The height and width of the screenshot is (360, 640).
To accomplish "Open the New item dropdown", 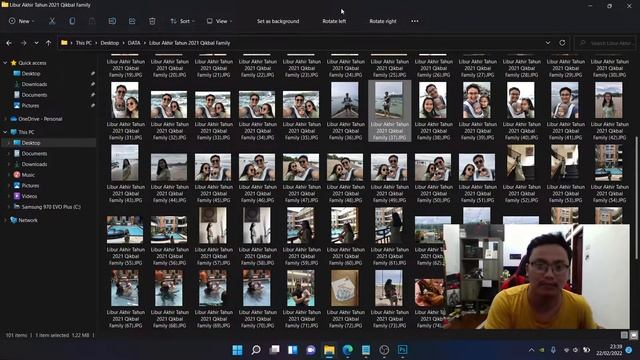I will coord(22,21).
